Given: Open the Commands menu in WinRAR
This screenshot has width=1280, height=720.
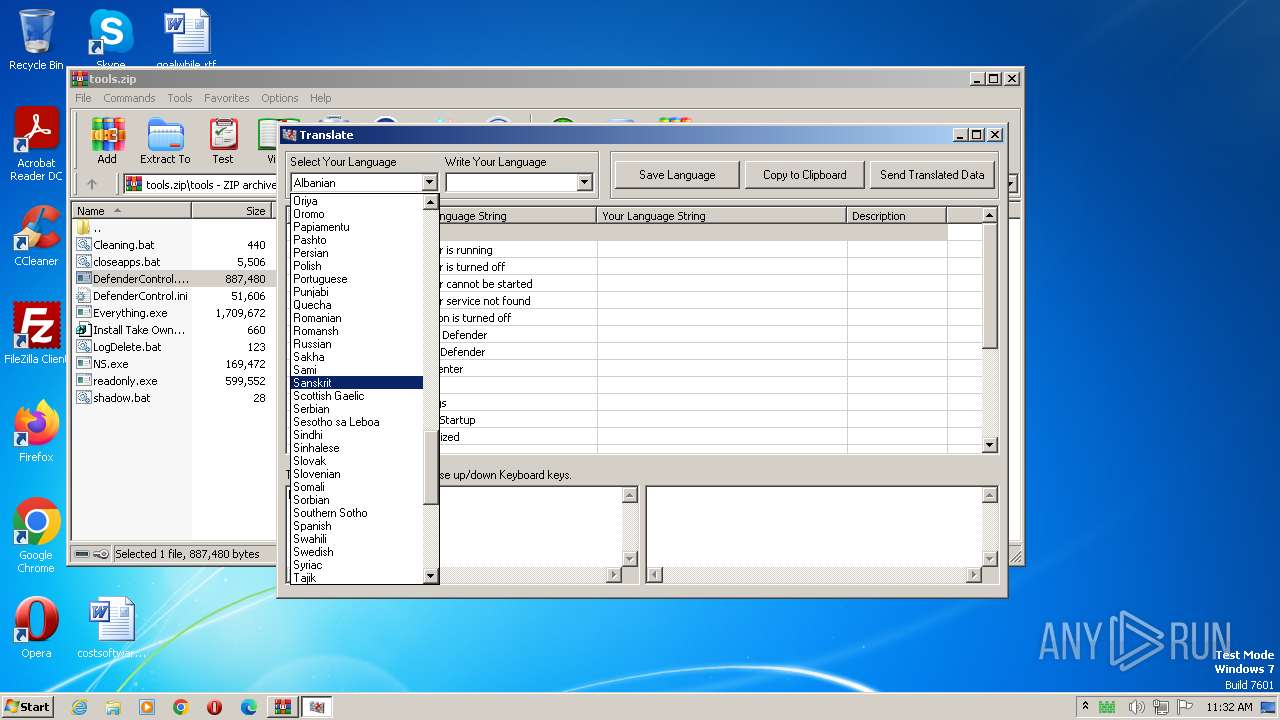Looking at the screenshot, I should pyautogui.click(x=129, y=98).
